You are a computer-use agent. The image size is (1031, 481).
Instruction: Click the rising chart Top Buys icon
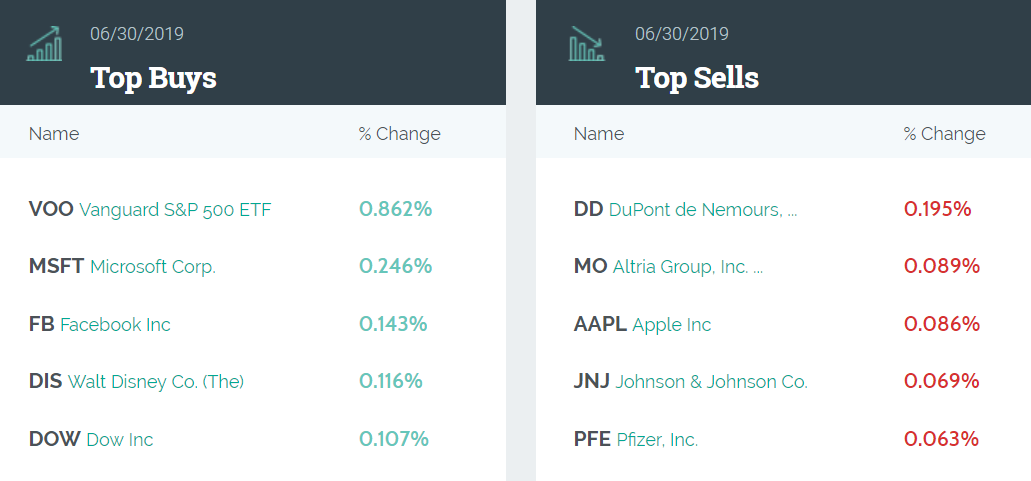point(45,44)
